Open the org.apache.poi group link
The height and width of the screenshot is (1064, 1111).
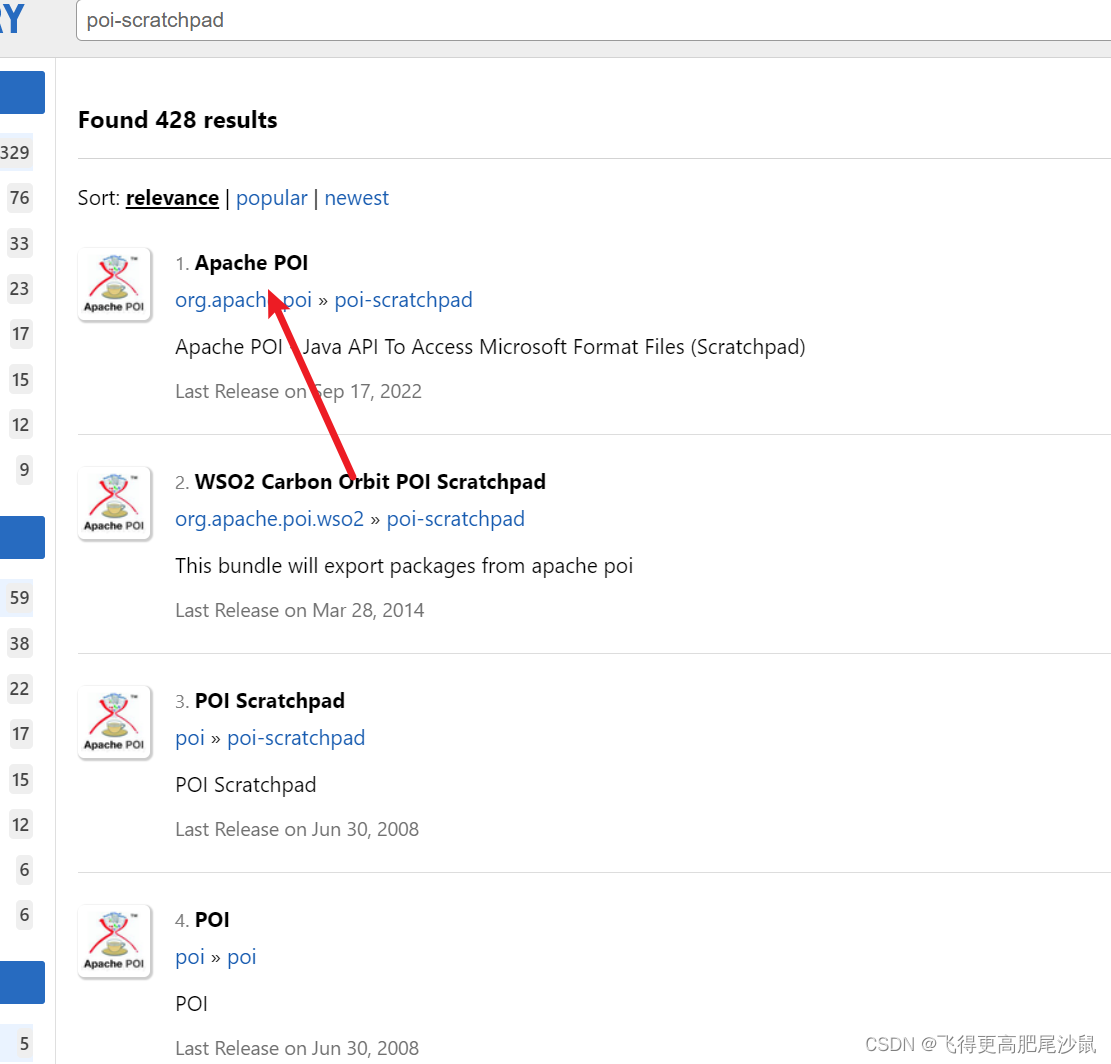(x=243, y=300)
